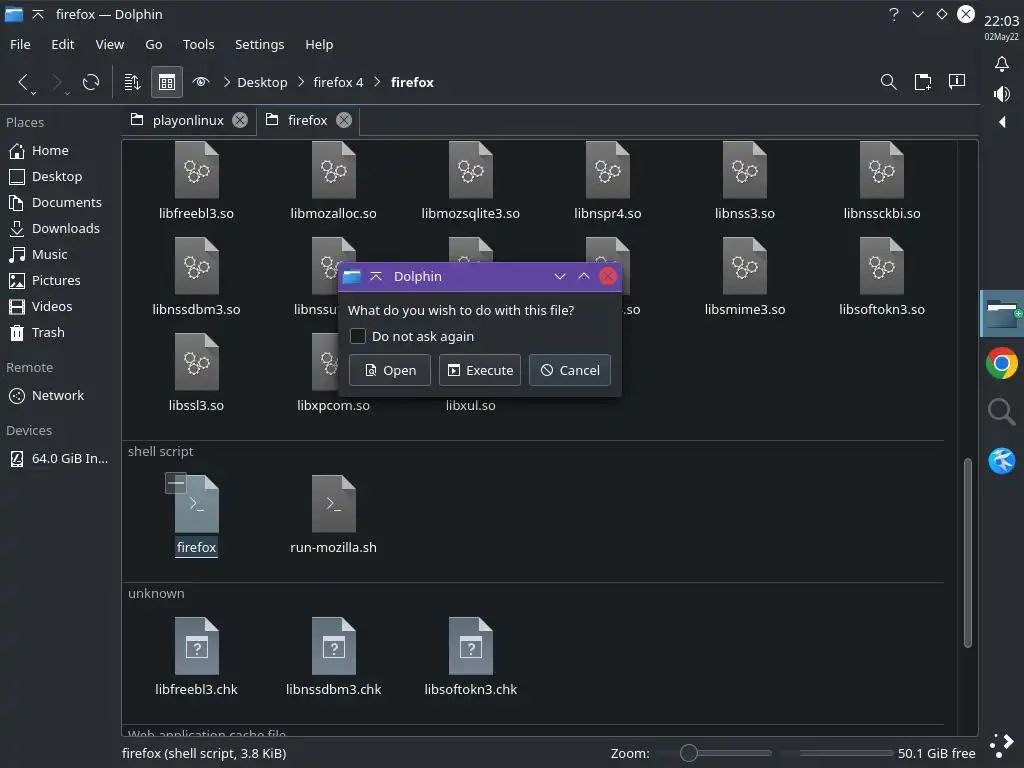Check the 'Do not ask again' box
The width and height of the screenshot is (1024, 768).
click(x=358, y=336)
